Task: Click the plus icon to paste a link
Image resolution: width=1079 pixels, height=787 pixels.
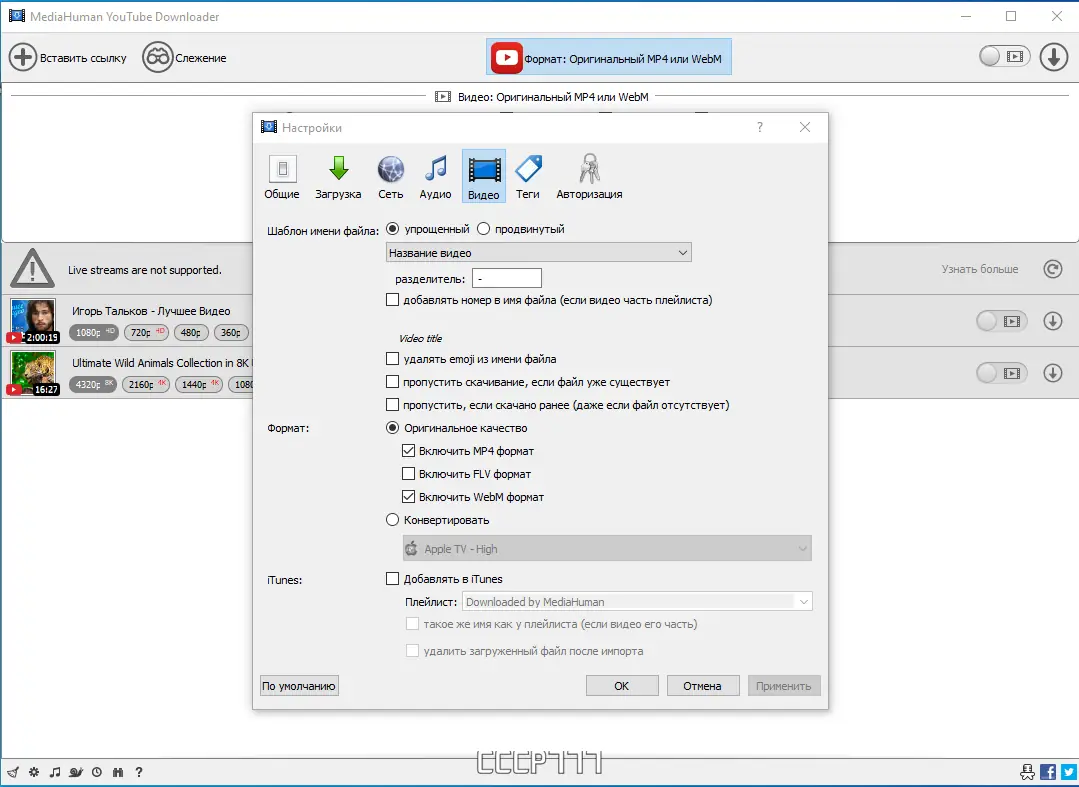Action: (x=22, y=57)
